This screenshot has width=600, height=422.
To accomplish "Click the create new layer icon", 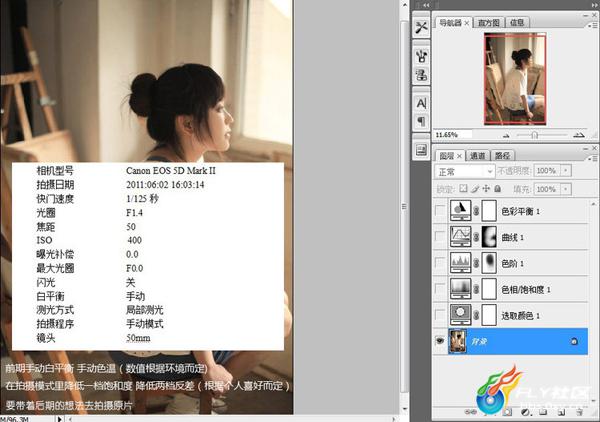I will click(x=561, y=412).
